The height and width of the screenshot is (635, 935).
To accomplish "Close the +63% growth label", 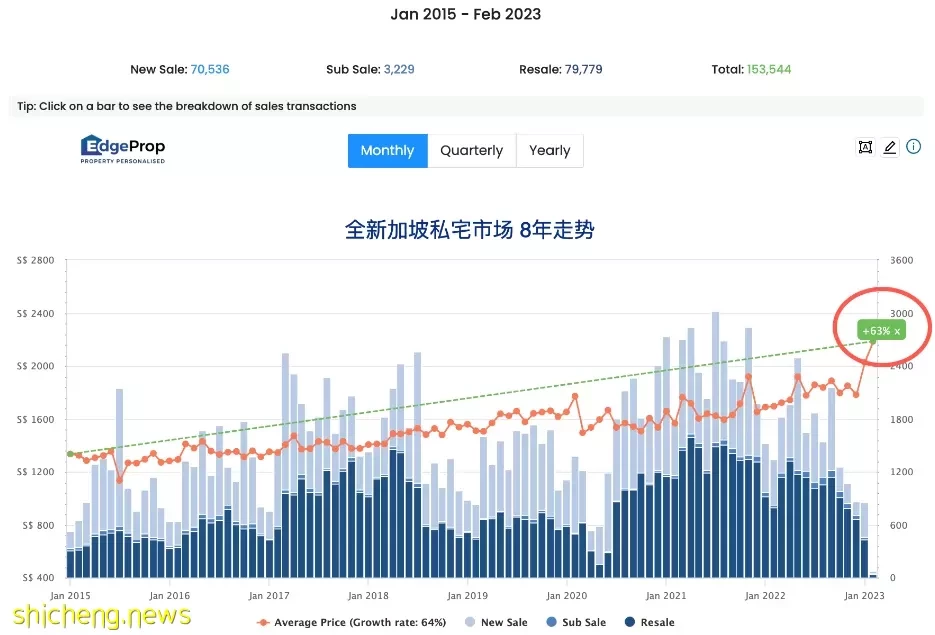I will click(x=897, y=332).
